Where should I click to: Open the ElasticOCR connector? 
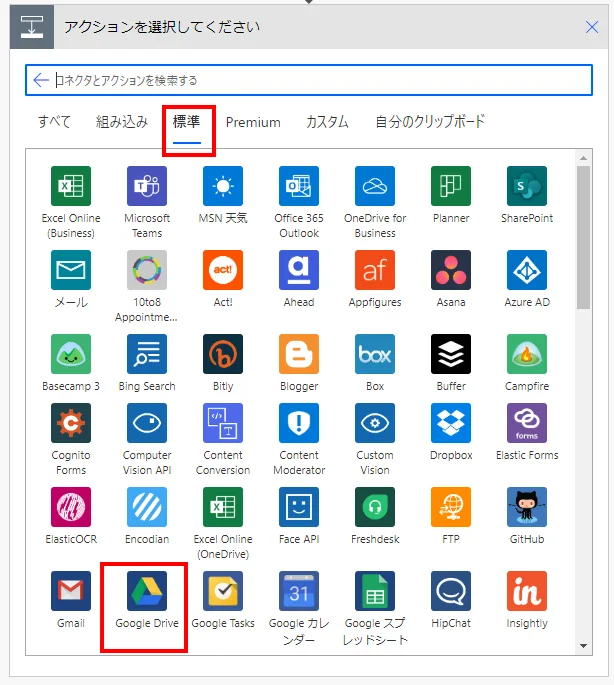(x=71, y=507)
